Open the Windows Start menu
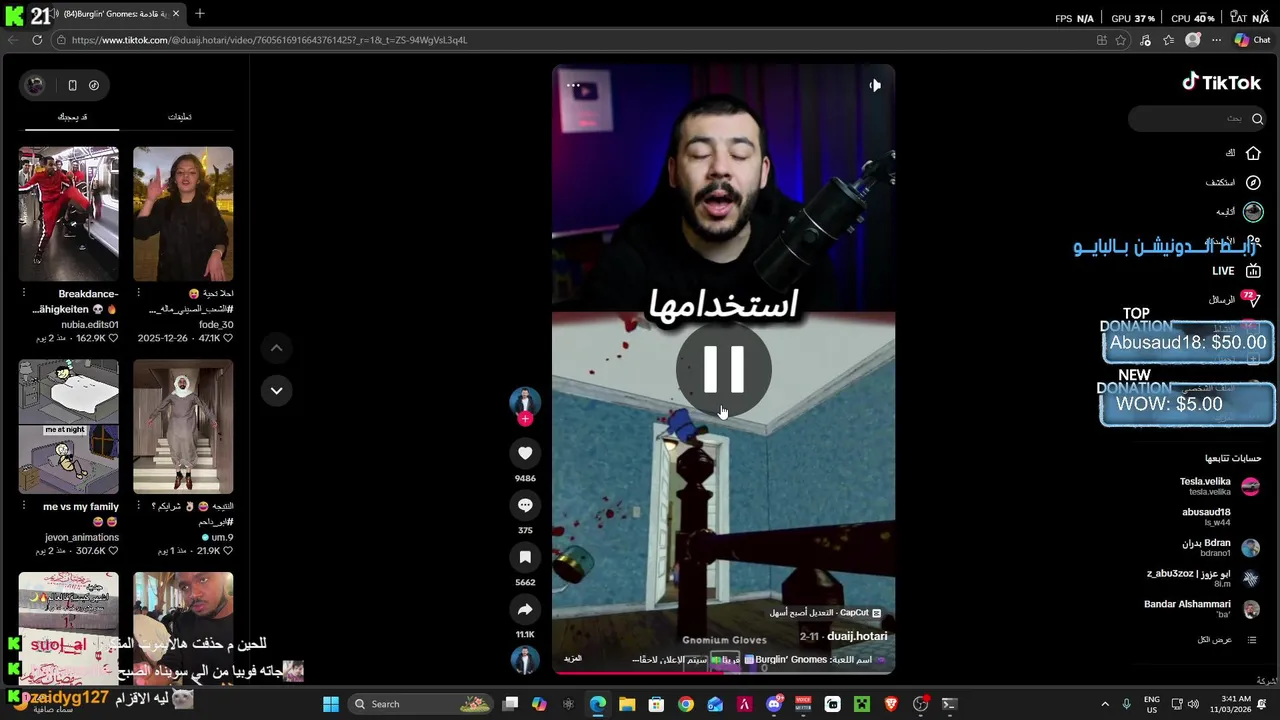 [x=331, y=704]
